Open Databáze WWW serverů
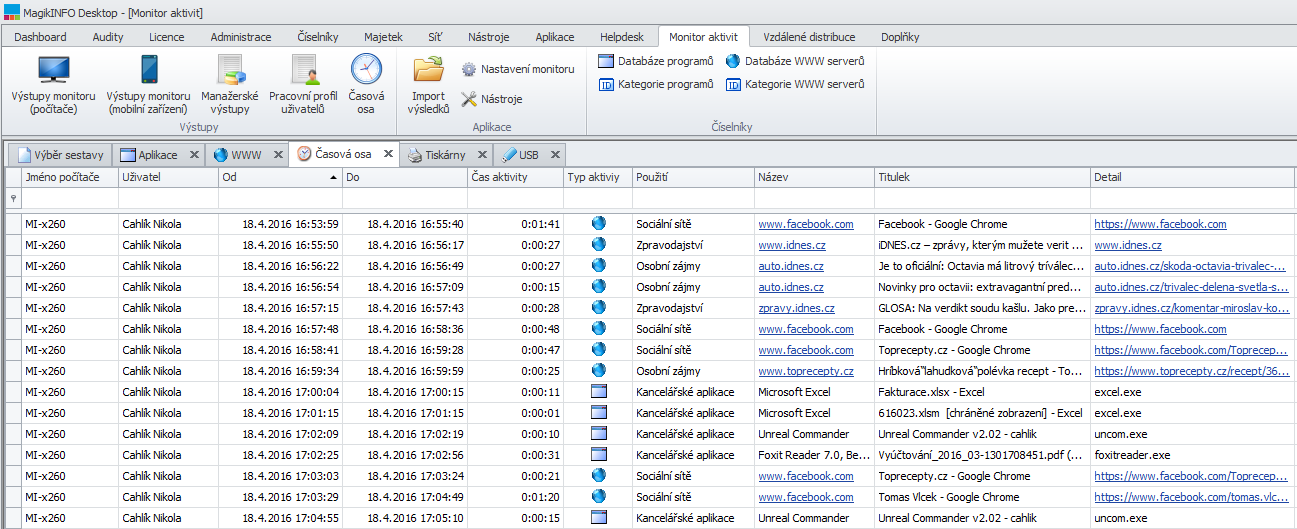This screenshot has width=1297, height=529. click(795, 61)
